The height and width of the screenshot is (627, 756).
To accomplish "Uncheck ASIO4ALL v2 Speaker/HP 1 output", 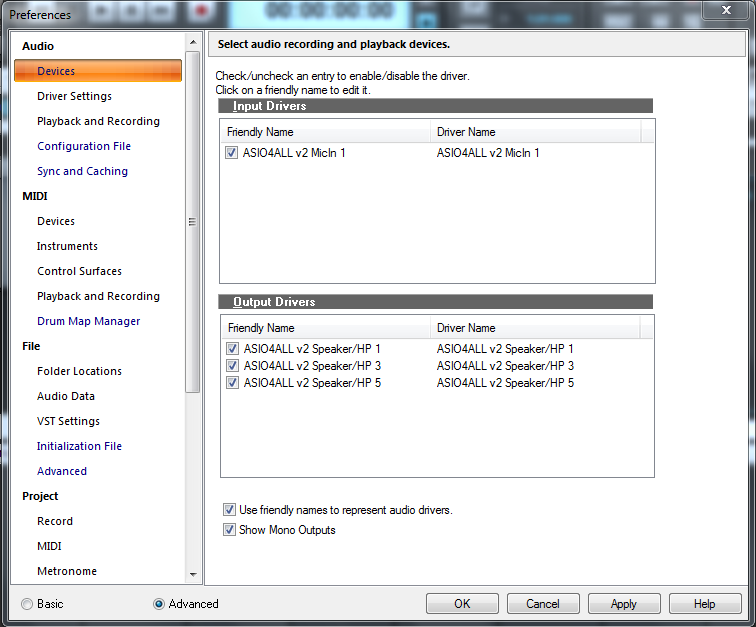I will coord(232,349).
